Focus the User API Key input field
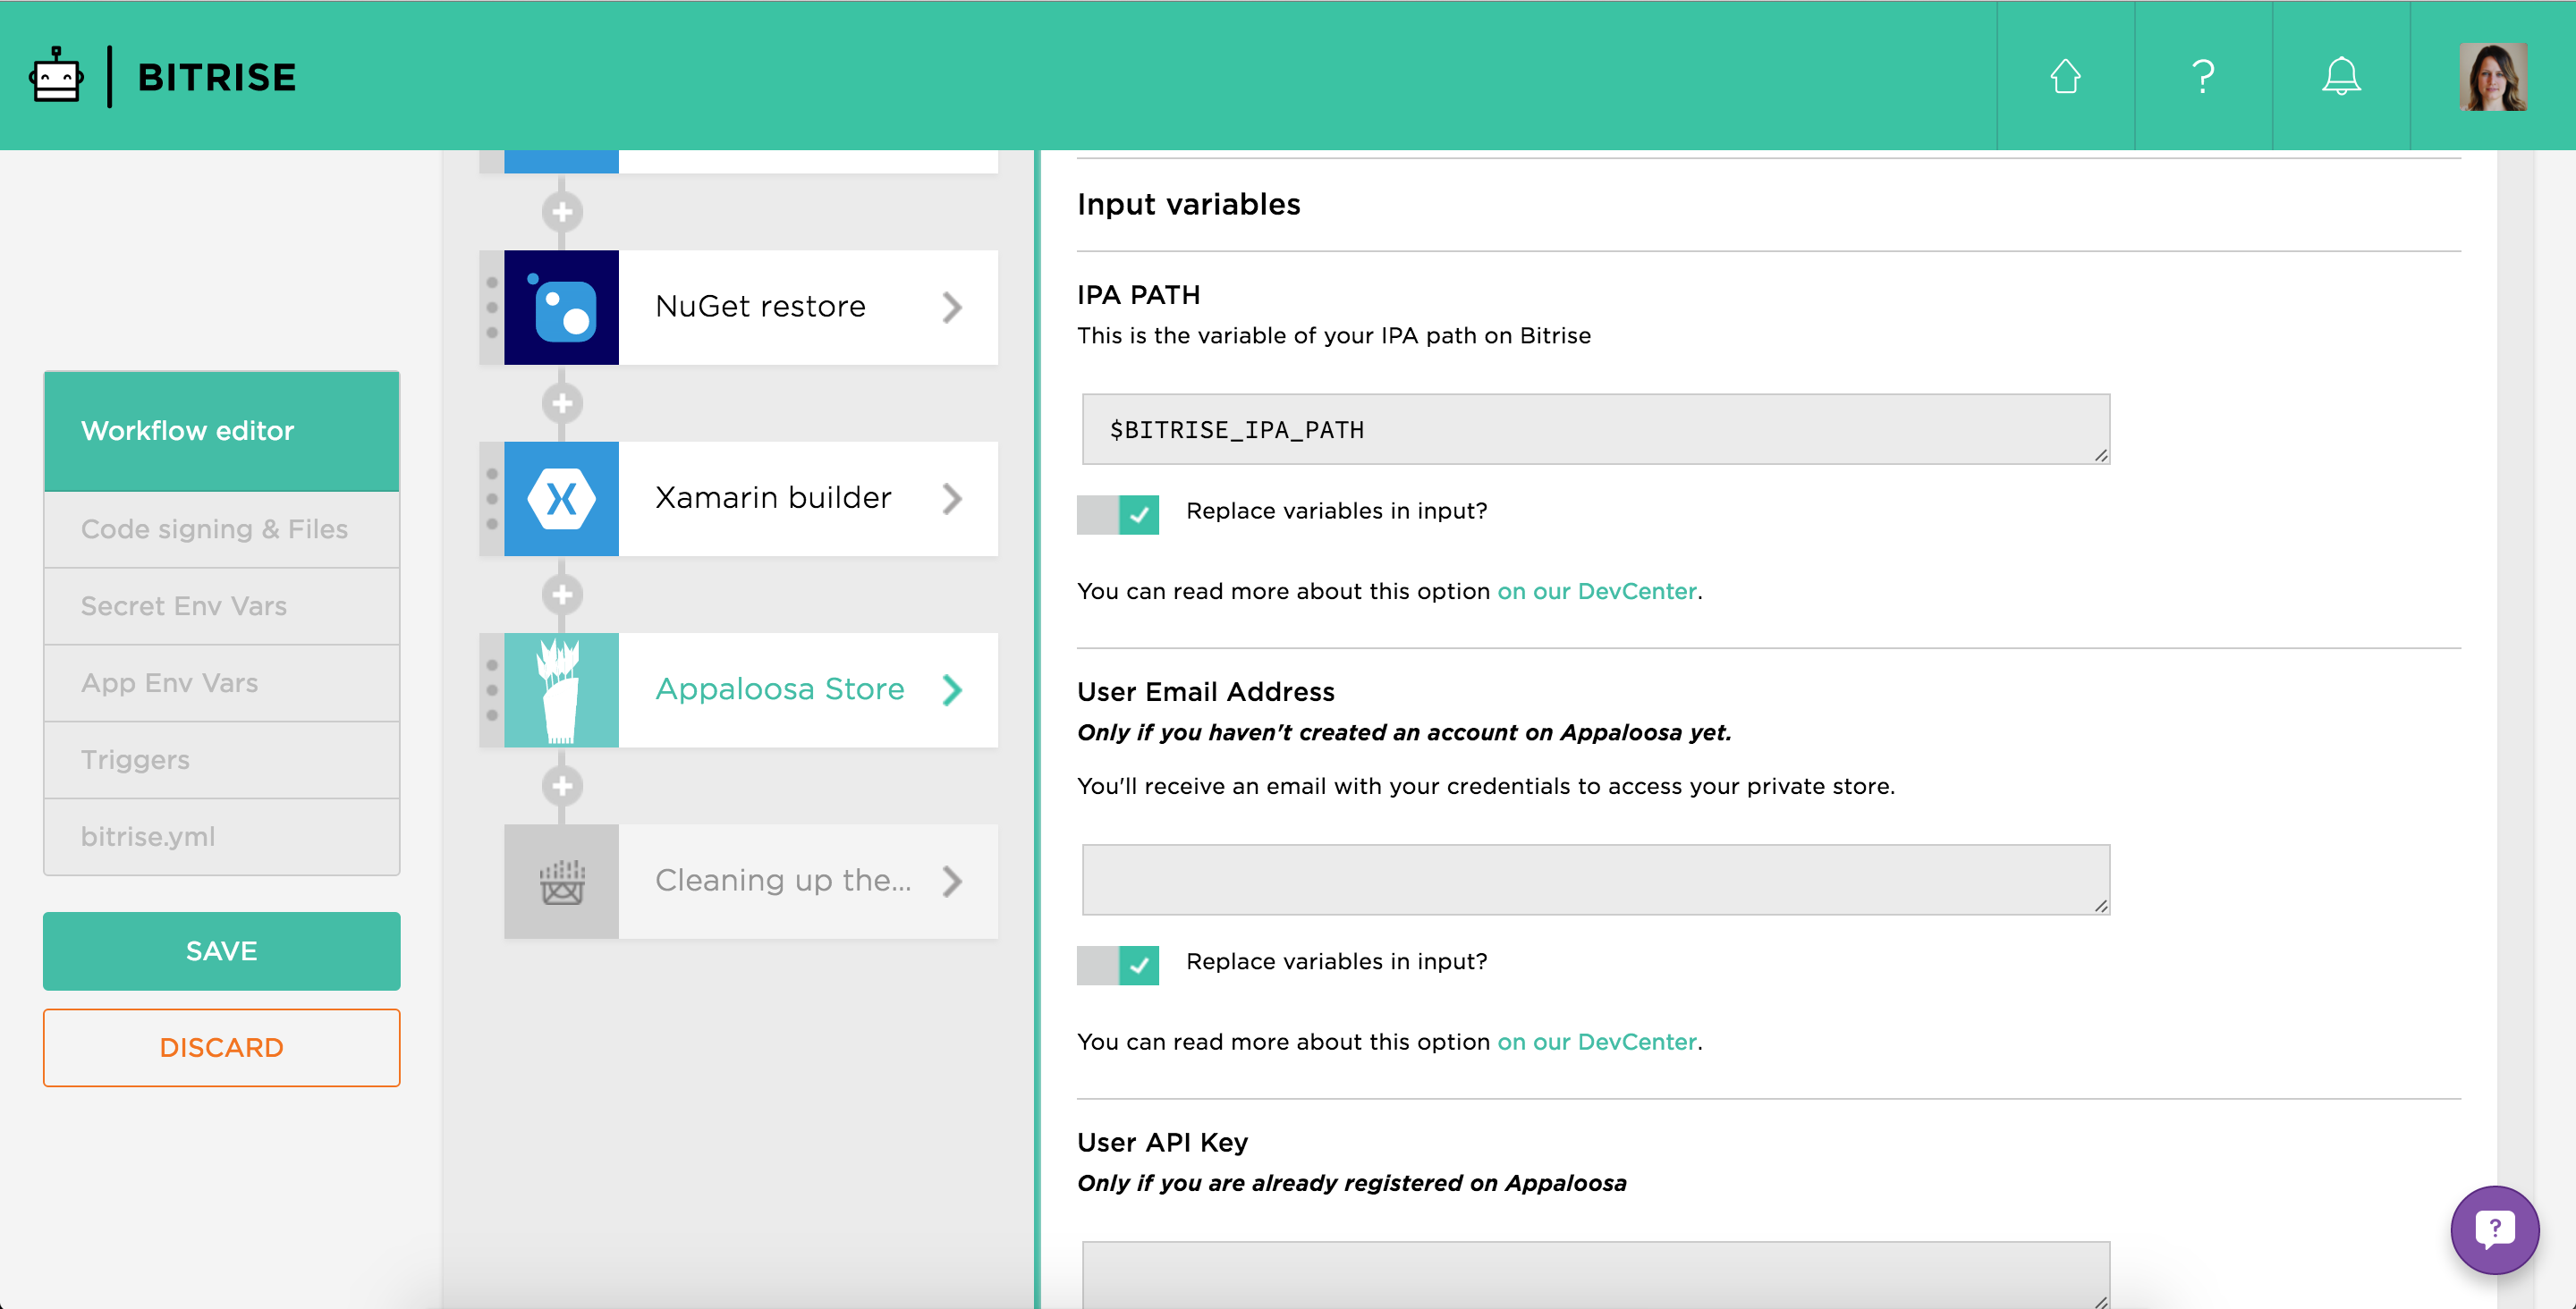The image size is (2576, 1309). click(1596, 1274)
